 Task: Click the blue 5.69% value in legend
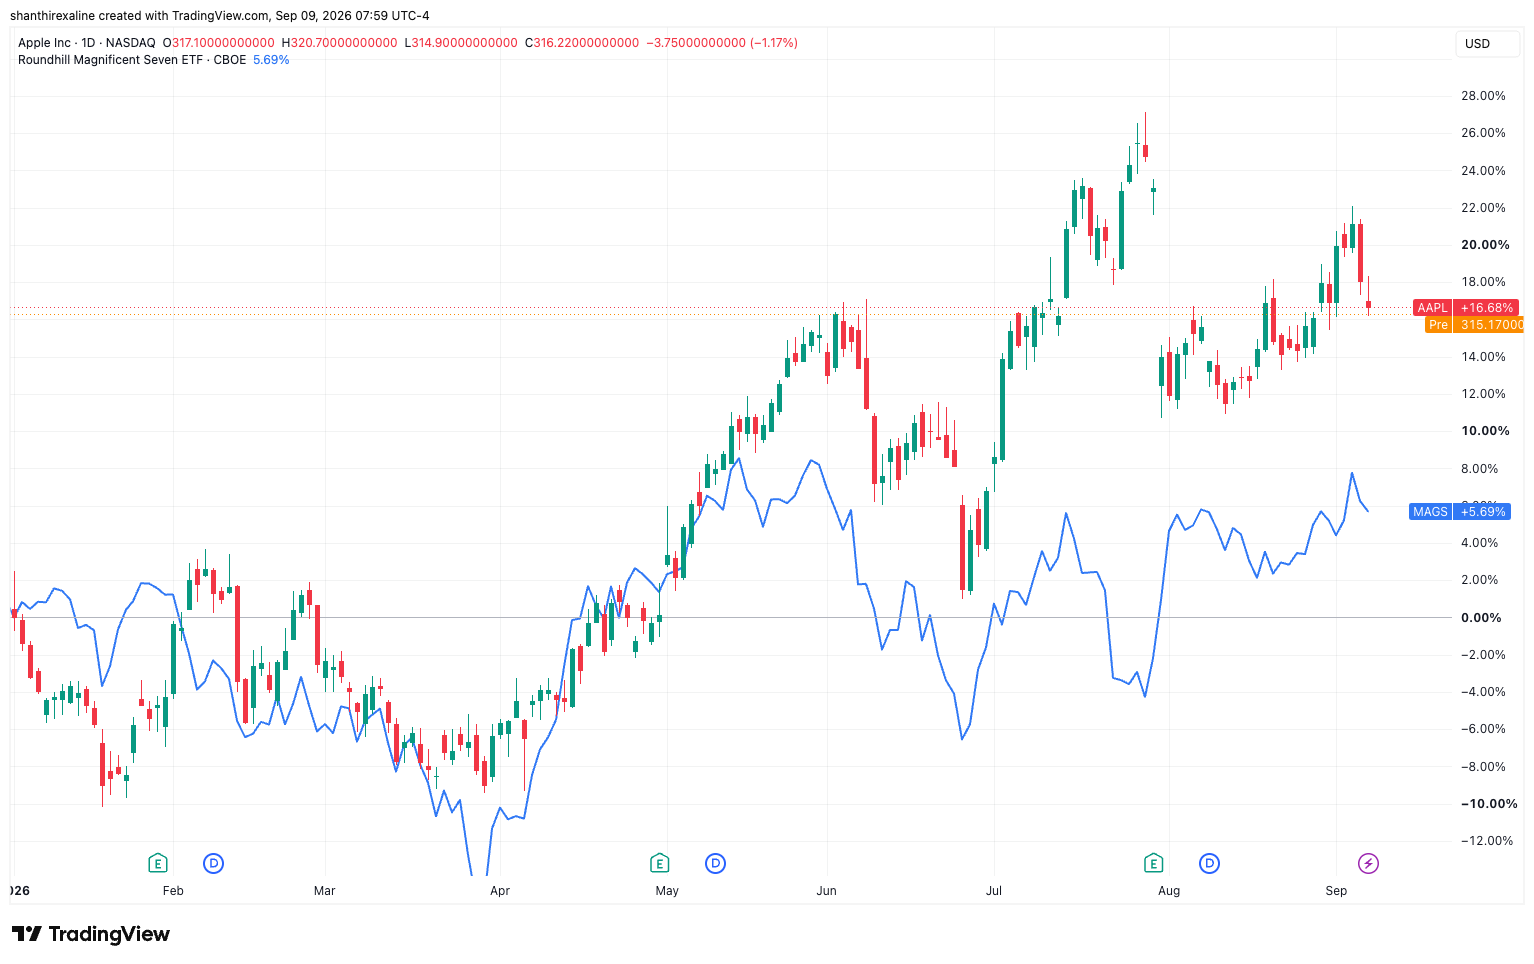pos(271,60)
